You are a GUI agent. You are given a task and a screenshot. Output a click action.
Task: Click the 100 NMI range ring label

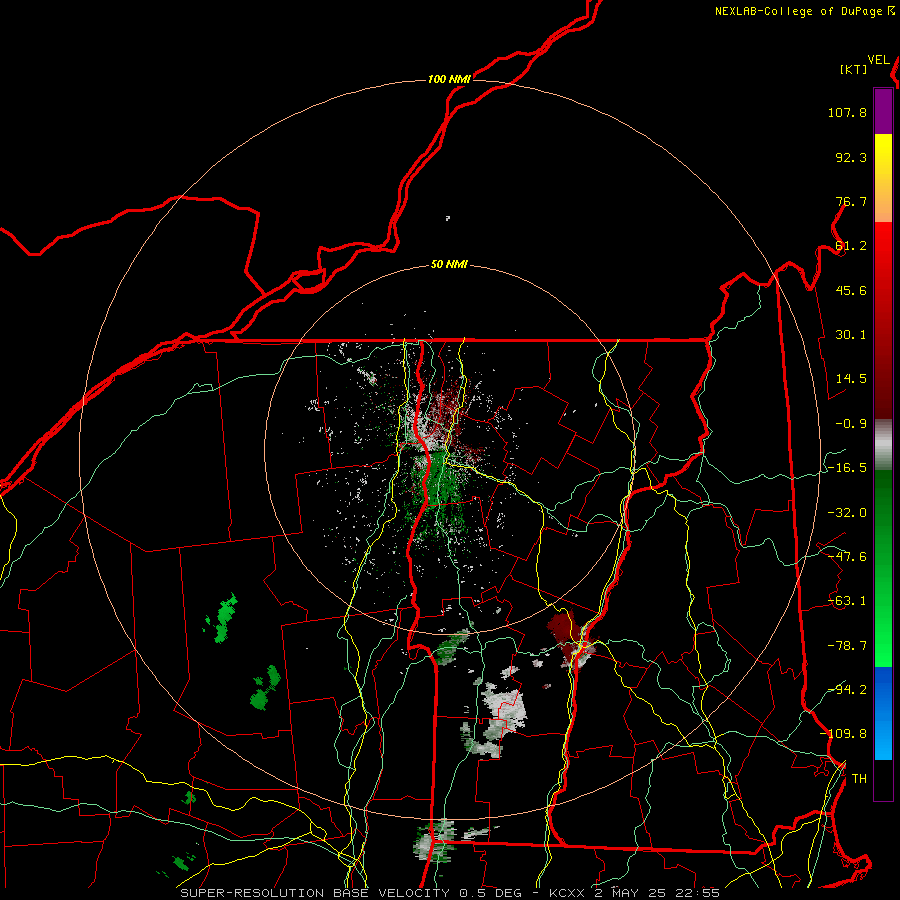[449, 79]
